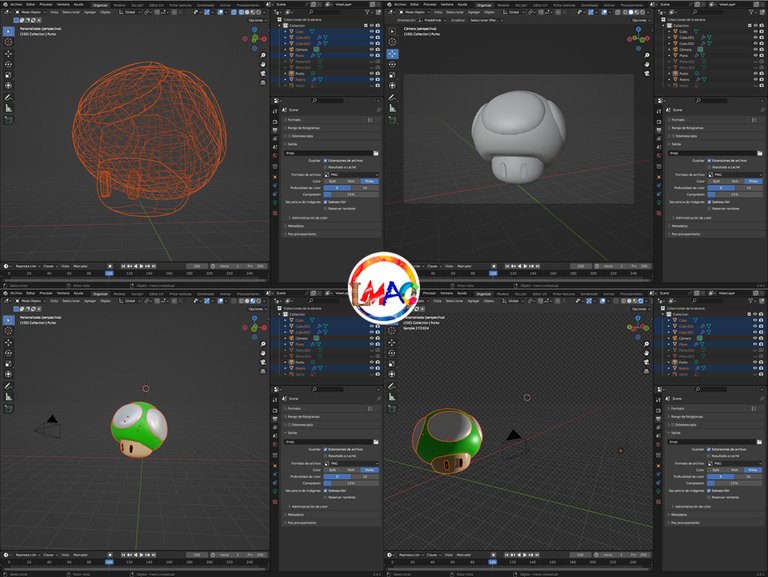Adjust Compresión slider in dark-green mushroom window
This screenshot has height=577, width=768.
[735, 483]
